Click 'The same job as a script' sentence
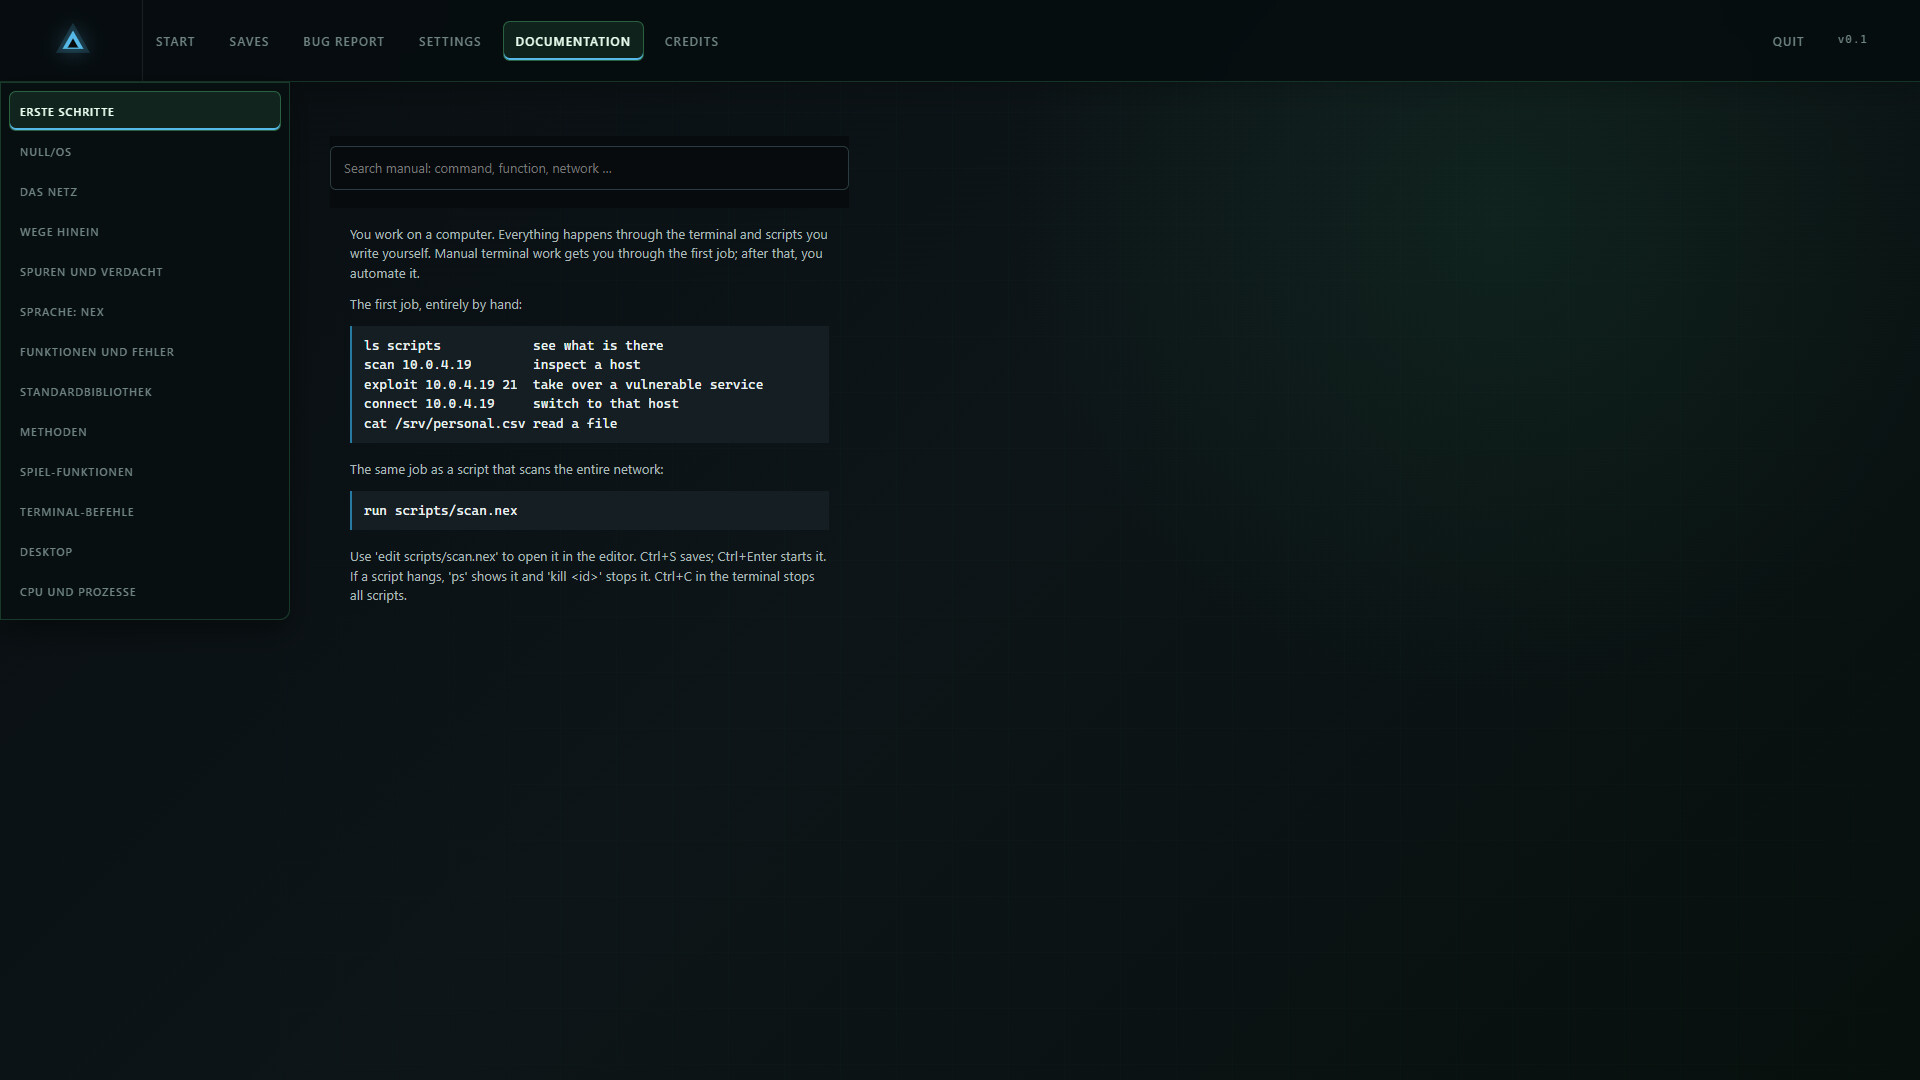 507,470
